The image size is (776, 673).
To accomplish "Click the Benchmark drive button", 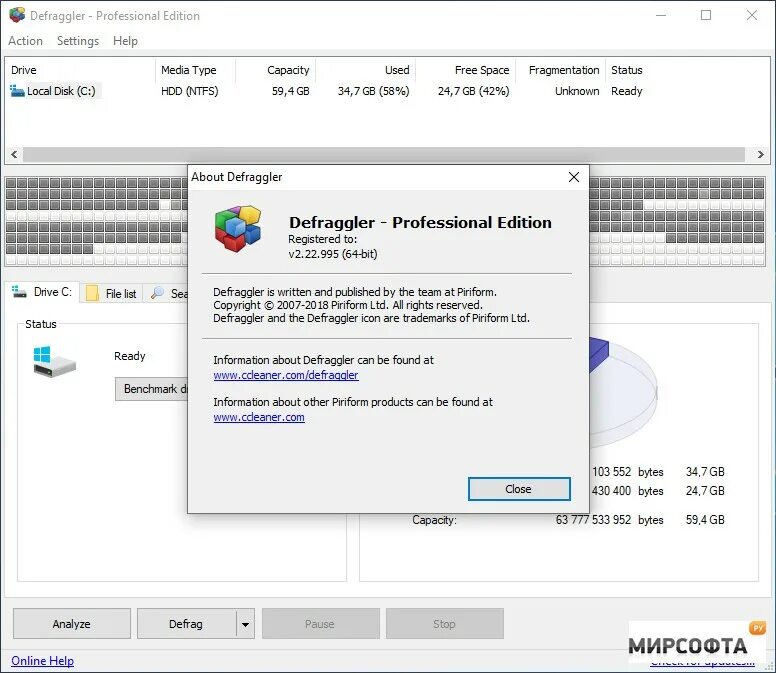I will coord(151,389).
